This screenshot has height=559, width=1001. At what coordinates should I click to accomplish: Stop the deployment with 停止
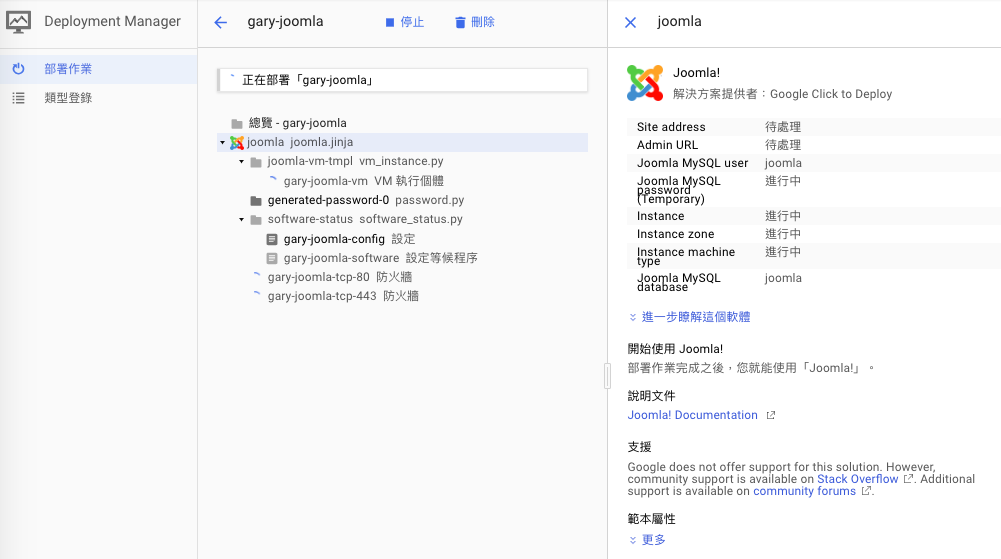405,22
